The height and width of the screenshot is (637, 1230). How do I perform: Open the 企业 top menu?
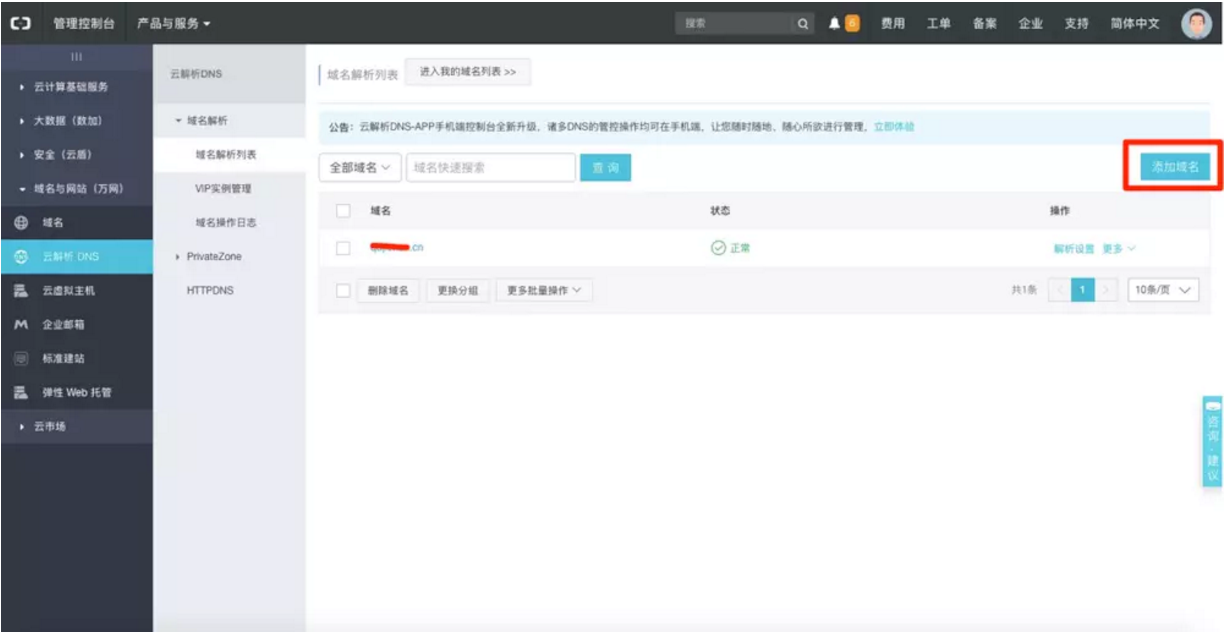click(1031, 24)
